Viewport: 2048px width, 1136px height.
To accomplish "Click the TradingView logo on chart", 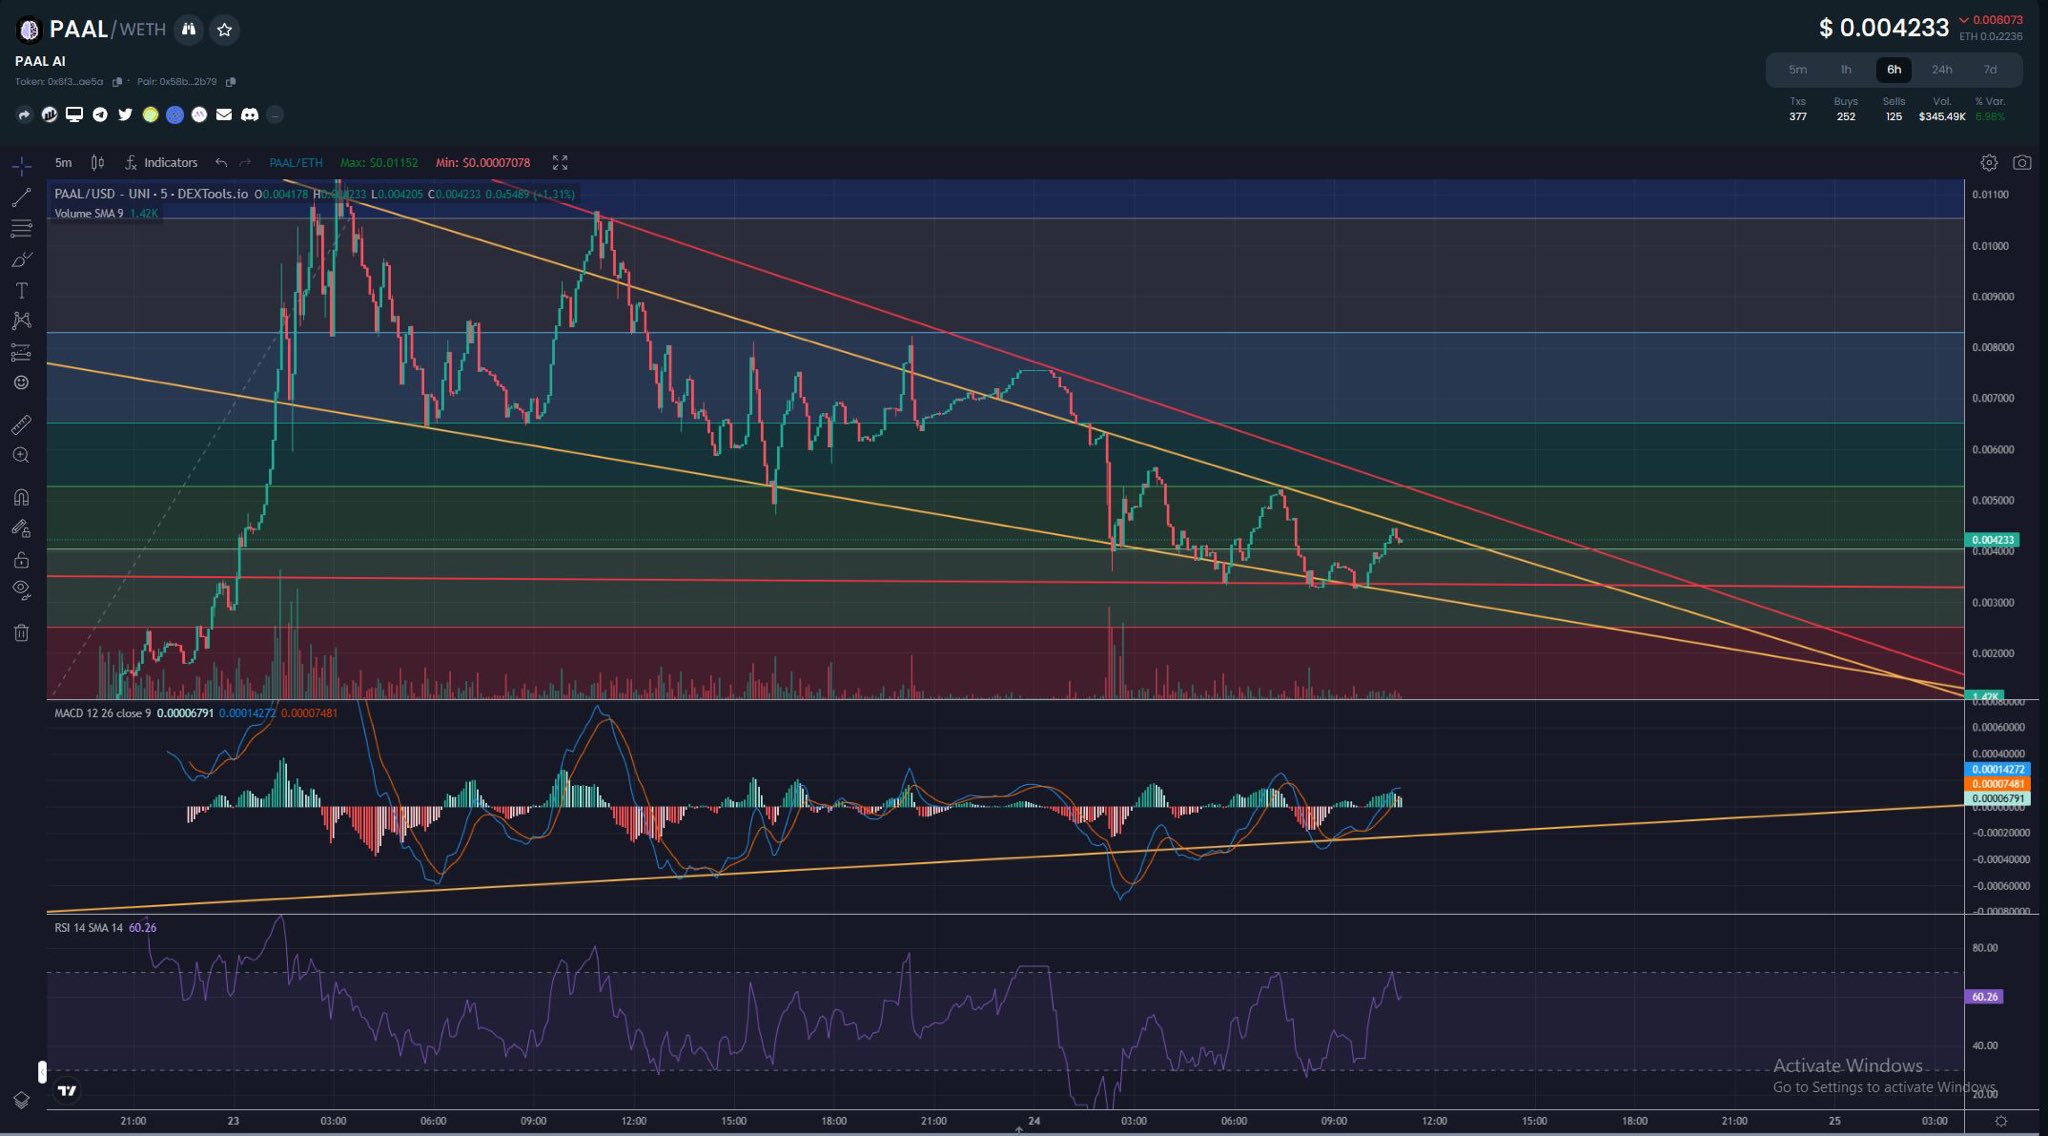I will [x=67, y=1091].
